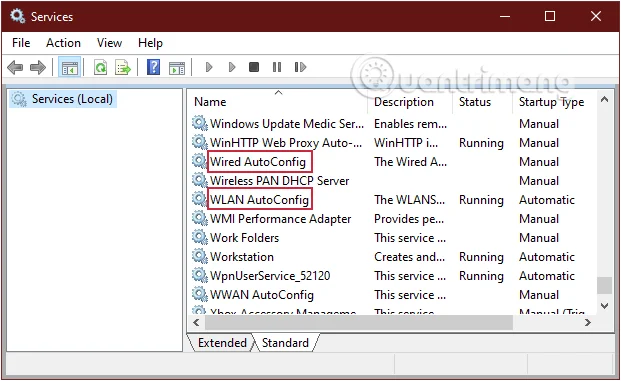
Task: Maximize the Services window
Action: point(550,16)
